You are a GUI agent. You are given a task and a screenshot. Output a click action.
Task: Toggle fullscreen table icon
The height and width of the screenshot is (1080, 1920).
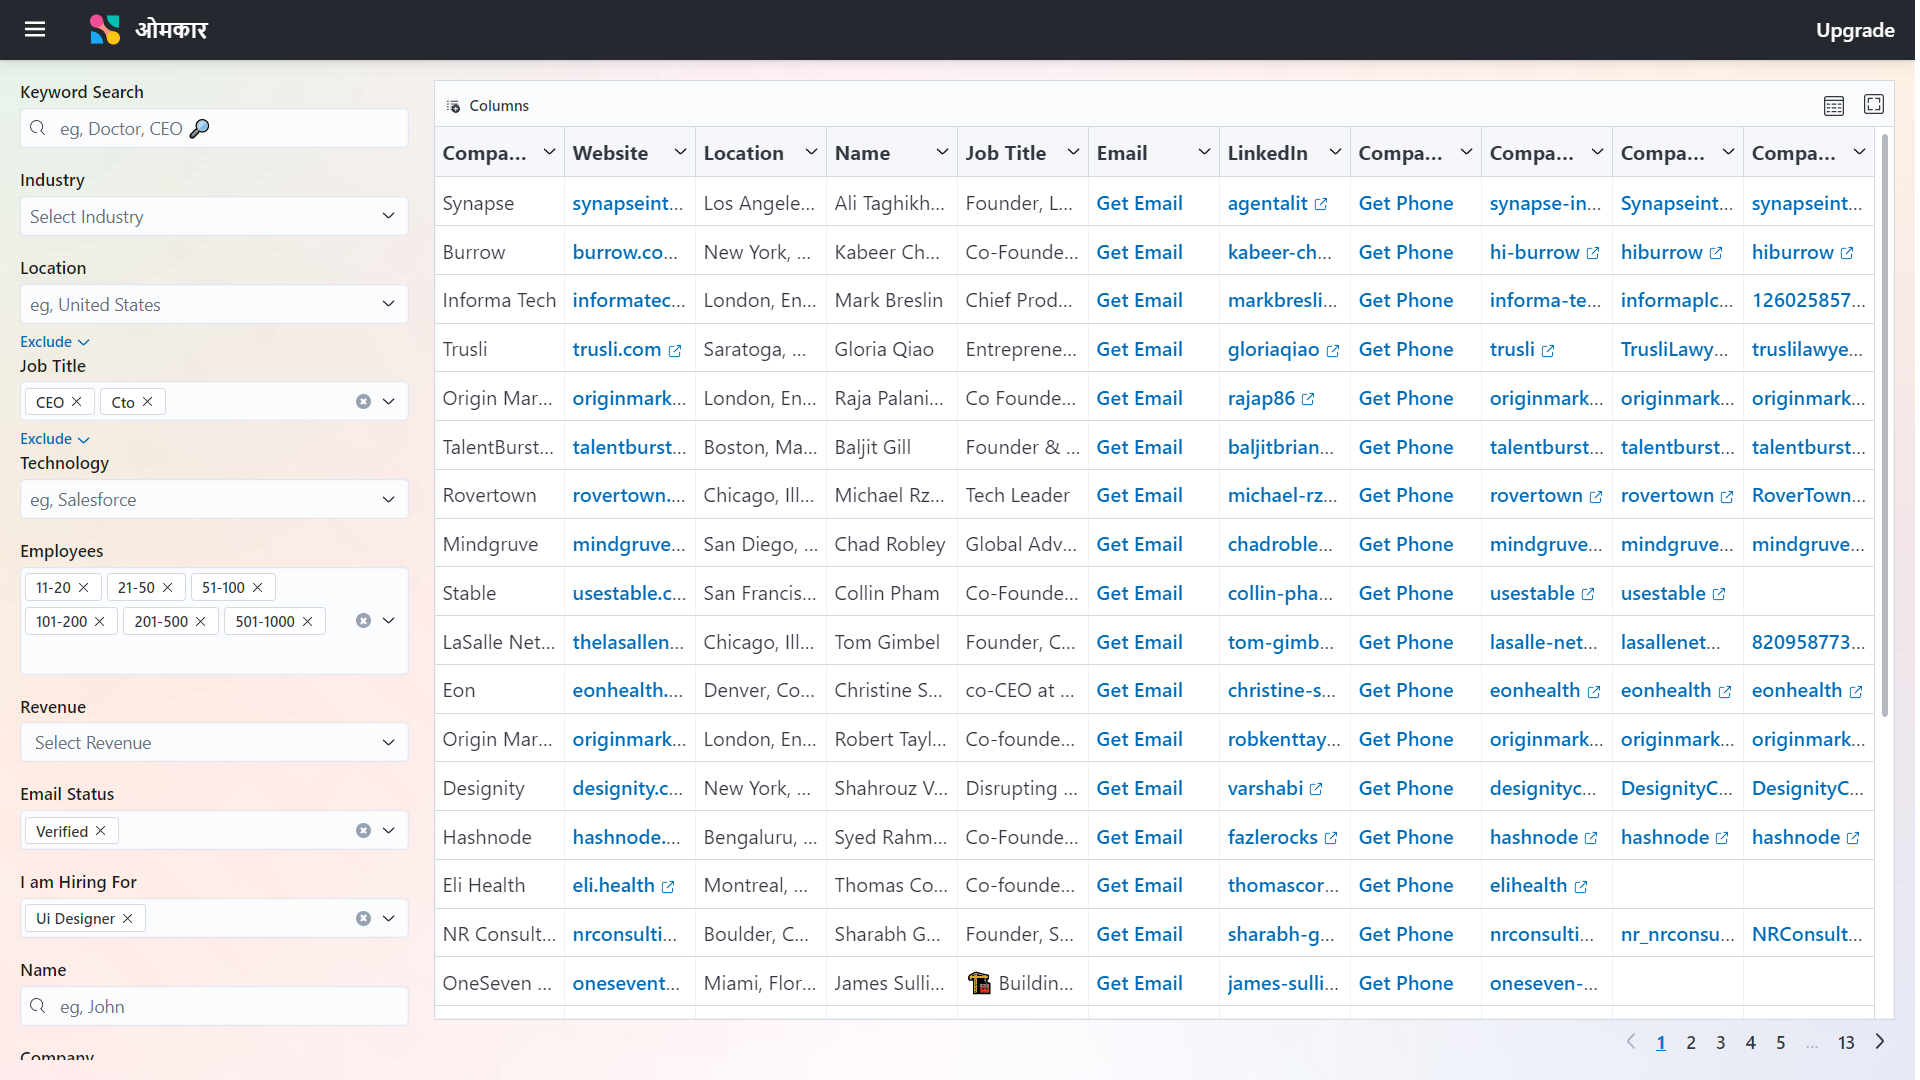point(1873,104)
